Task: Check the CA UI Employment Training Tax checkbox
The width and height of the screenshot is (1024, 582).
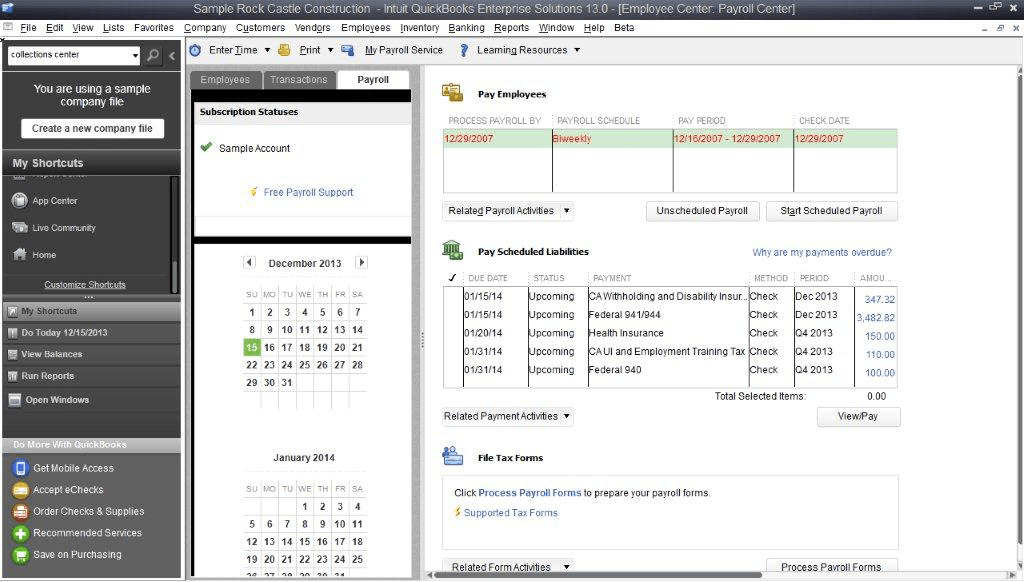Action: (x=453, y=351)
